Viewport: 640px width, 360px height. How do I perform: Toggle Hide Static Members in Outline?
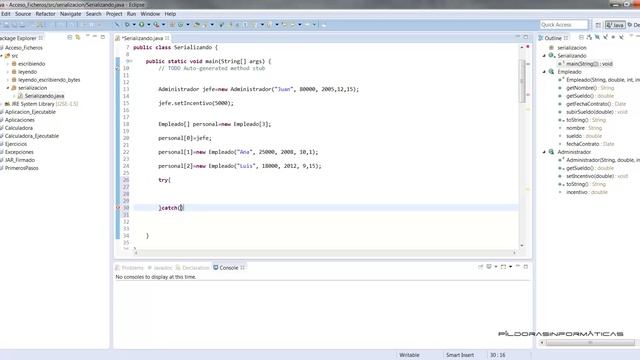point(605,37)
